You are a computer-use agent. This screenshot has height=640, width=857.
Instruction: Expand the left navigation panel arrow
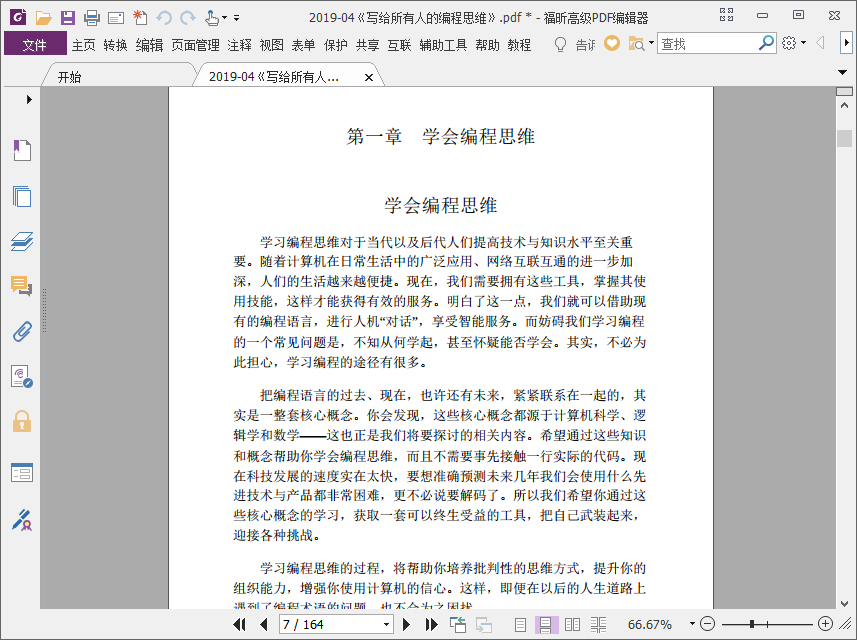pos(29,99)
